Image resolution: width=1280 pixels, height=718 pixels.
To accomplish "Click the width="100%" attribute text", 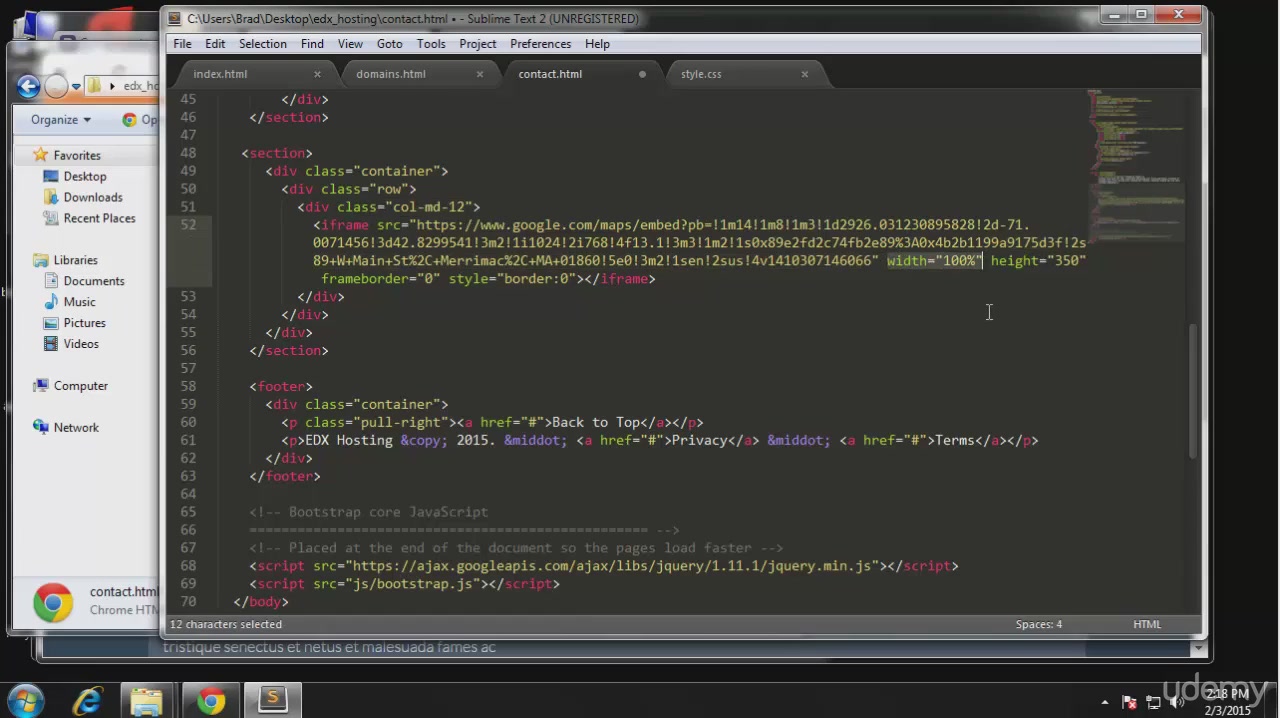I will coord(935,261).
